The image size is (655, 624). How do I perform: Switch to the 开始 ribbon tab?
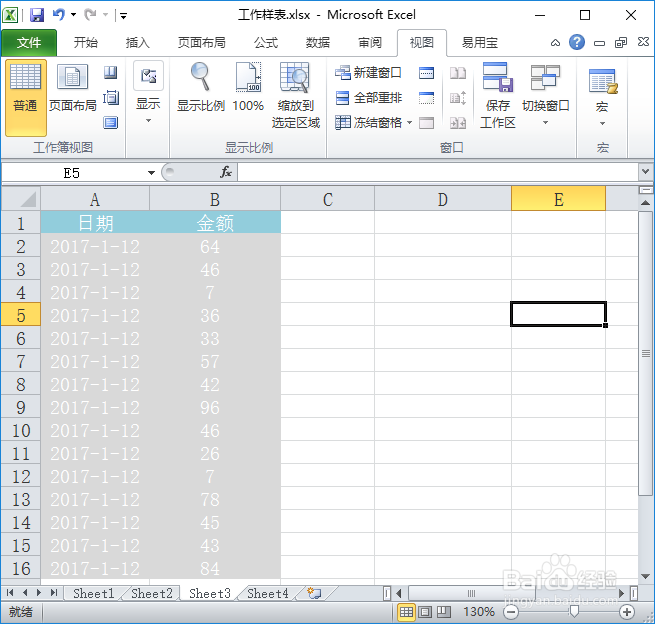(86, 43)
